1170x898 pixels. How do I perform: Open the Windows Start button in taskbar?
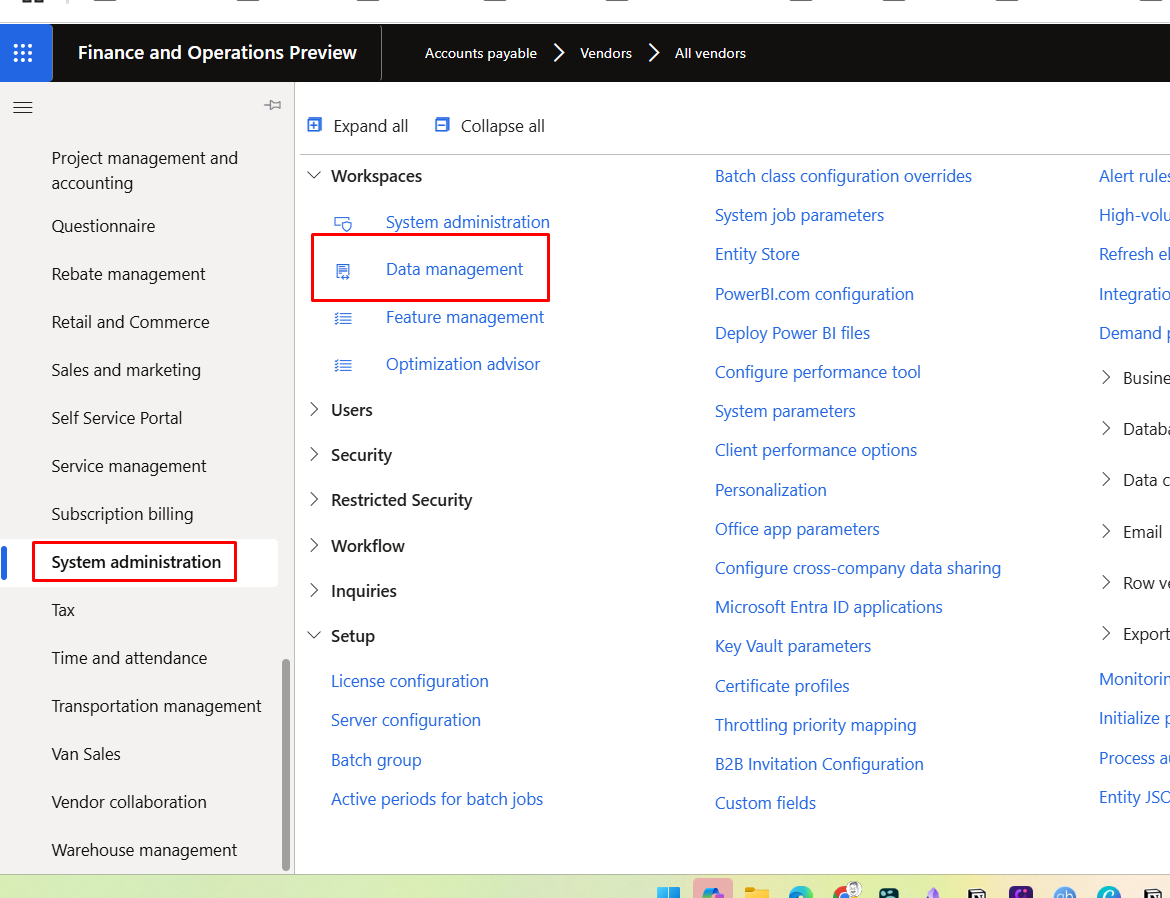point(668,892)
